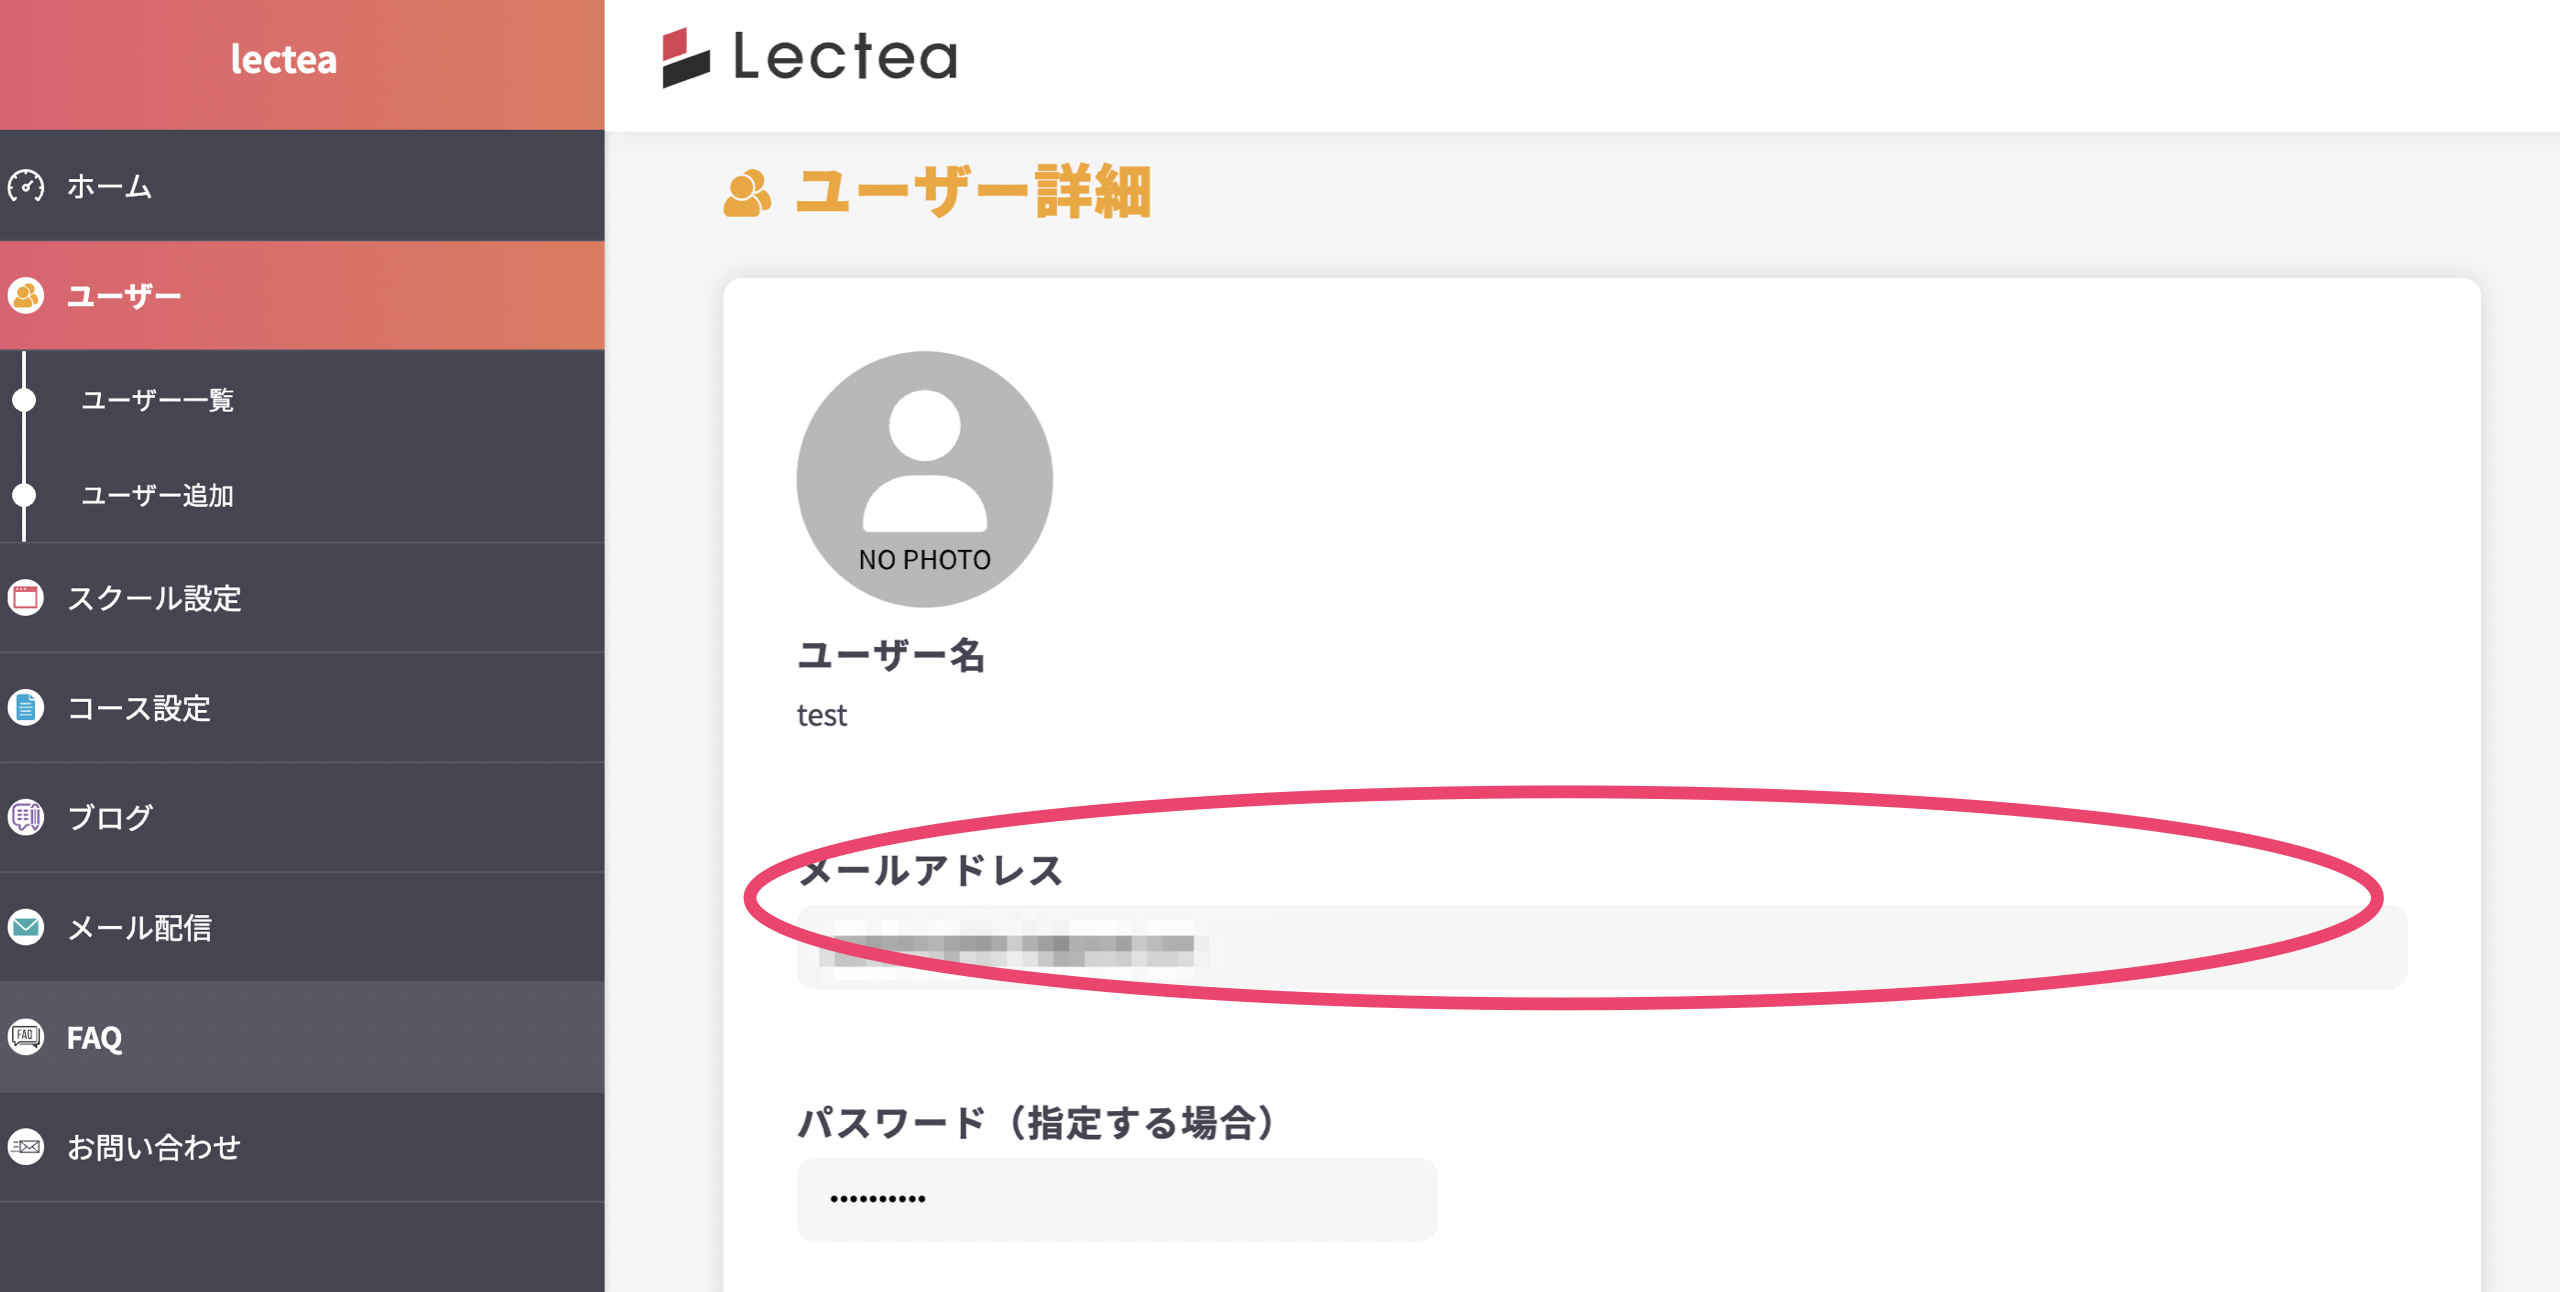
Task: Click the Contact (お問い合わせ) envelope icon
Action: click(x=26, y=1147)
